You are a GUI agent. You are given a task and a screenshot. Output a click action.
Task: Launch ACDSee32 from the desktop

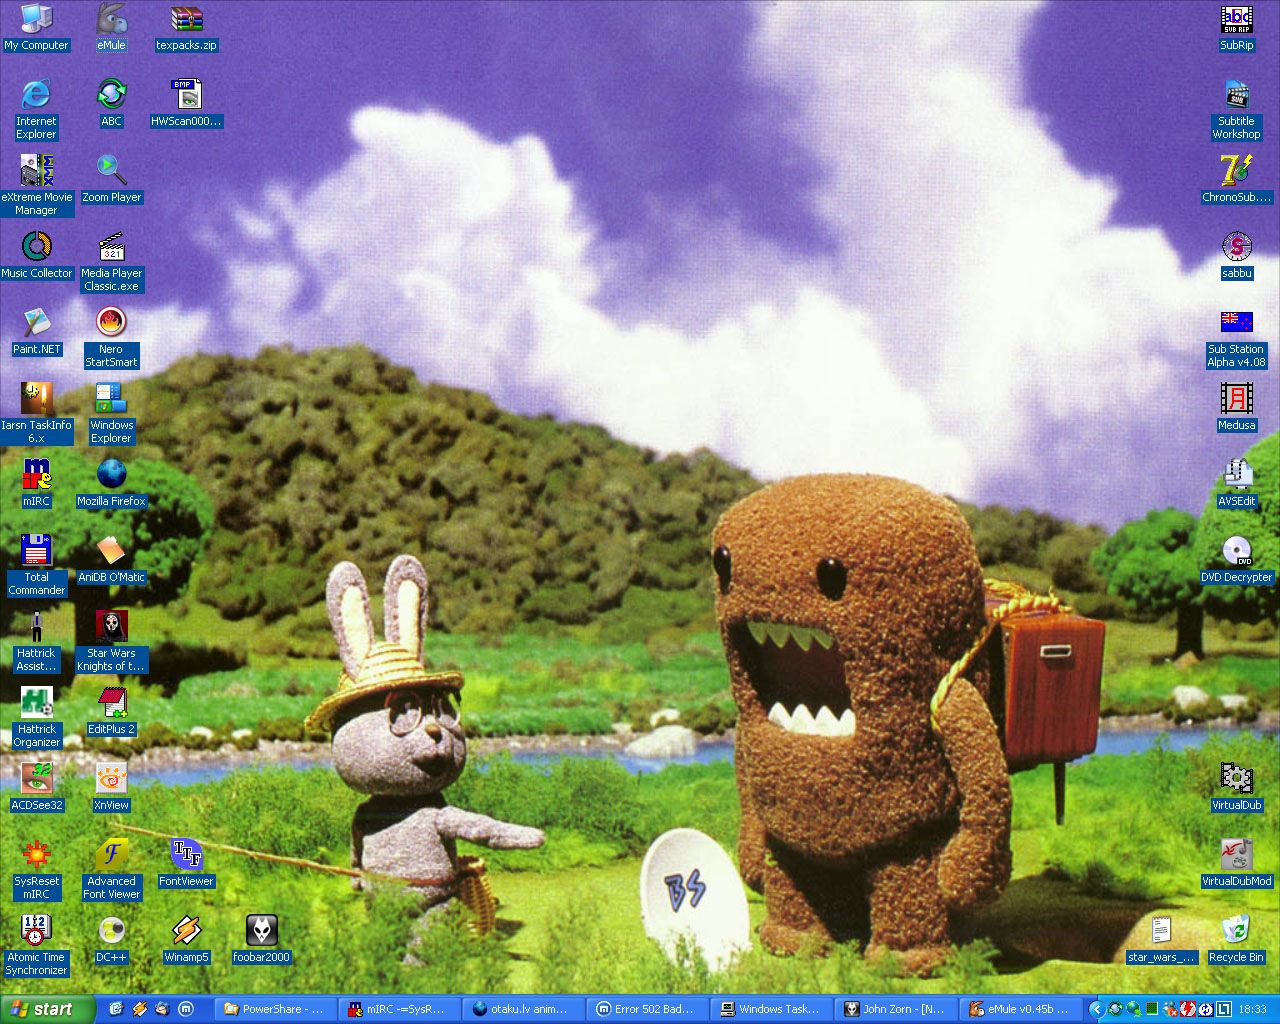(x=36, y=787)
